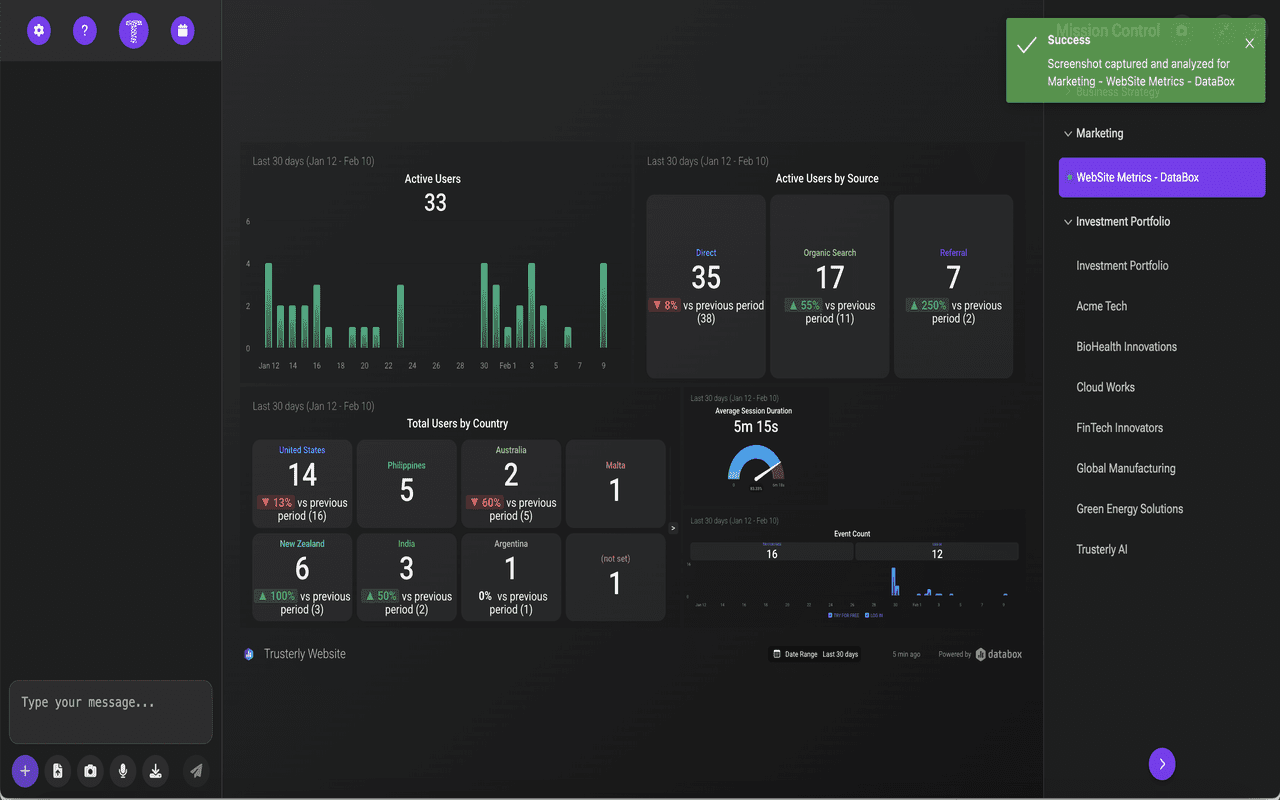
Task: Click the 5 min ago timestamp
Action: coord(907,654)
